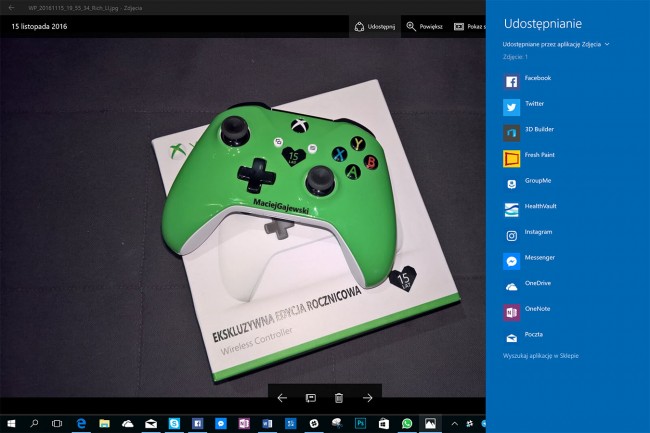This screenshot has height=433, width=650.
Task: Click the Udostępnij share button
Action: point(375,27)
